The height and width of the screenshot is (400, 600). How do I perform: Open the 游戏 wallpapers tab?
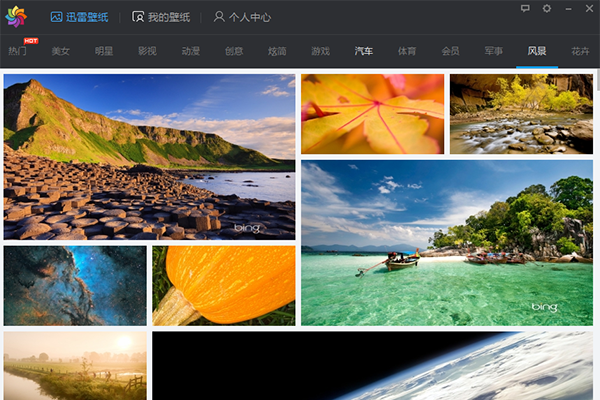(320, 51)
